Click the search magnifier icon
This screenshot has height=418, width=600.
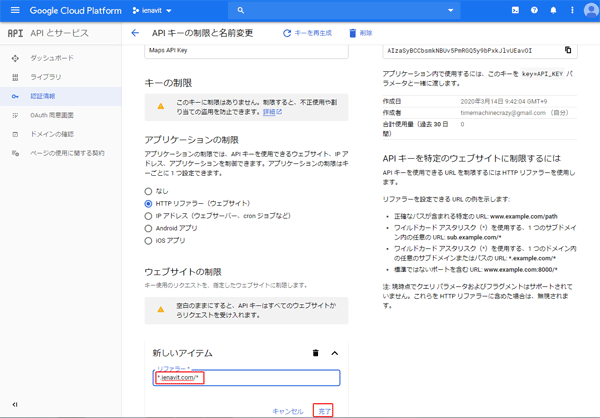pos(240,10)
